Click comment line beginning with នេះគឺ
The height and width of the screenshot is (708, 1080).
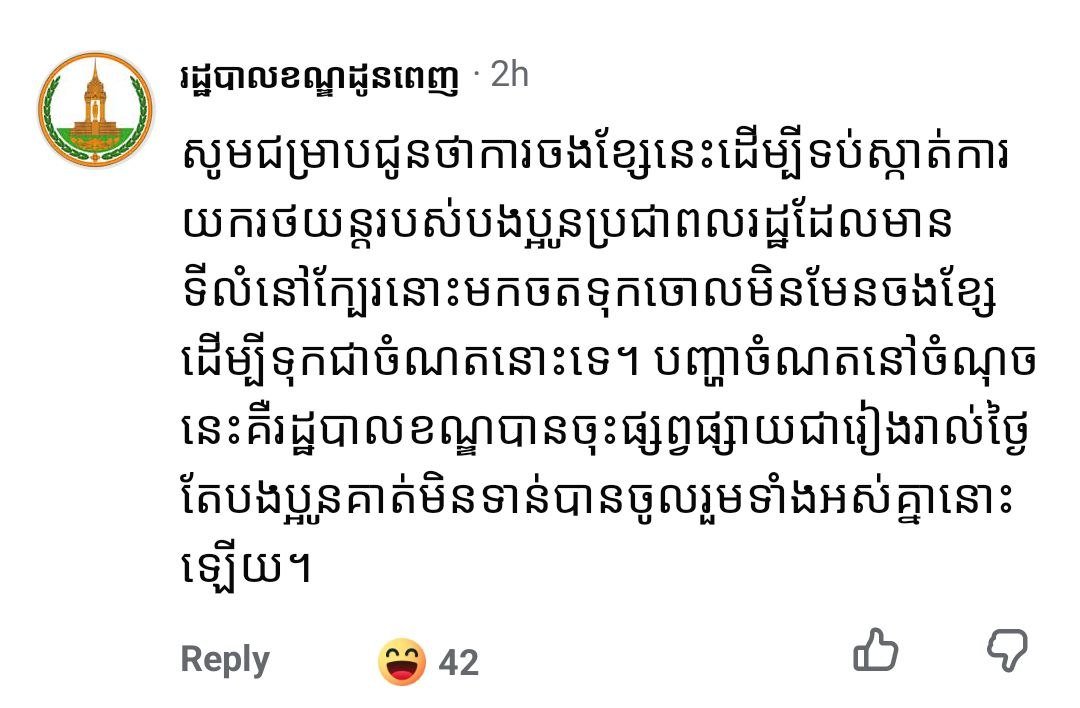(606, 432)
